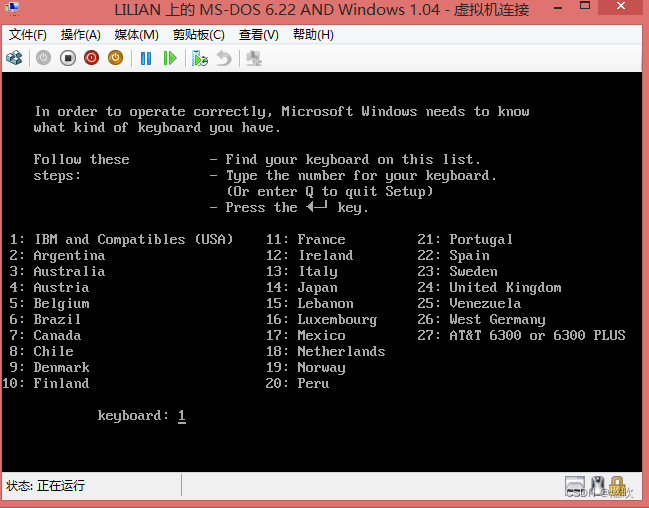Maximize the virtual machine connection window
This screenshot has width=649, height=508.
(x=585, y=6)
